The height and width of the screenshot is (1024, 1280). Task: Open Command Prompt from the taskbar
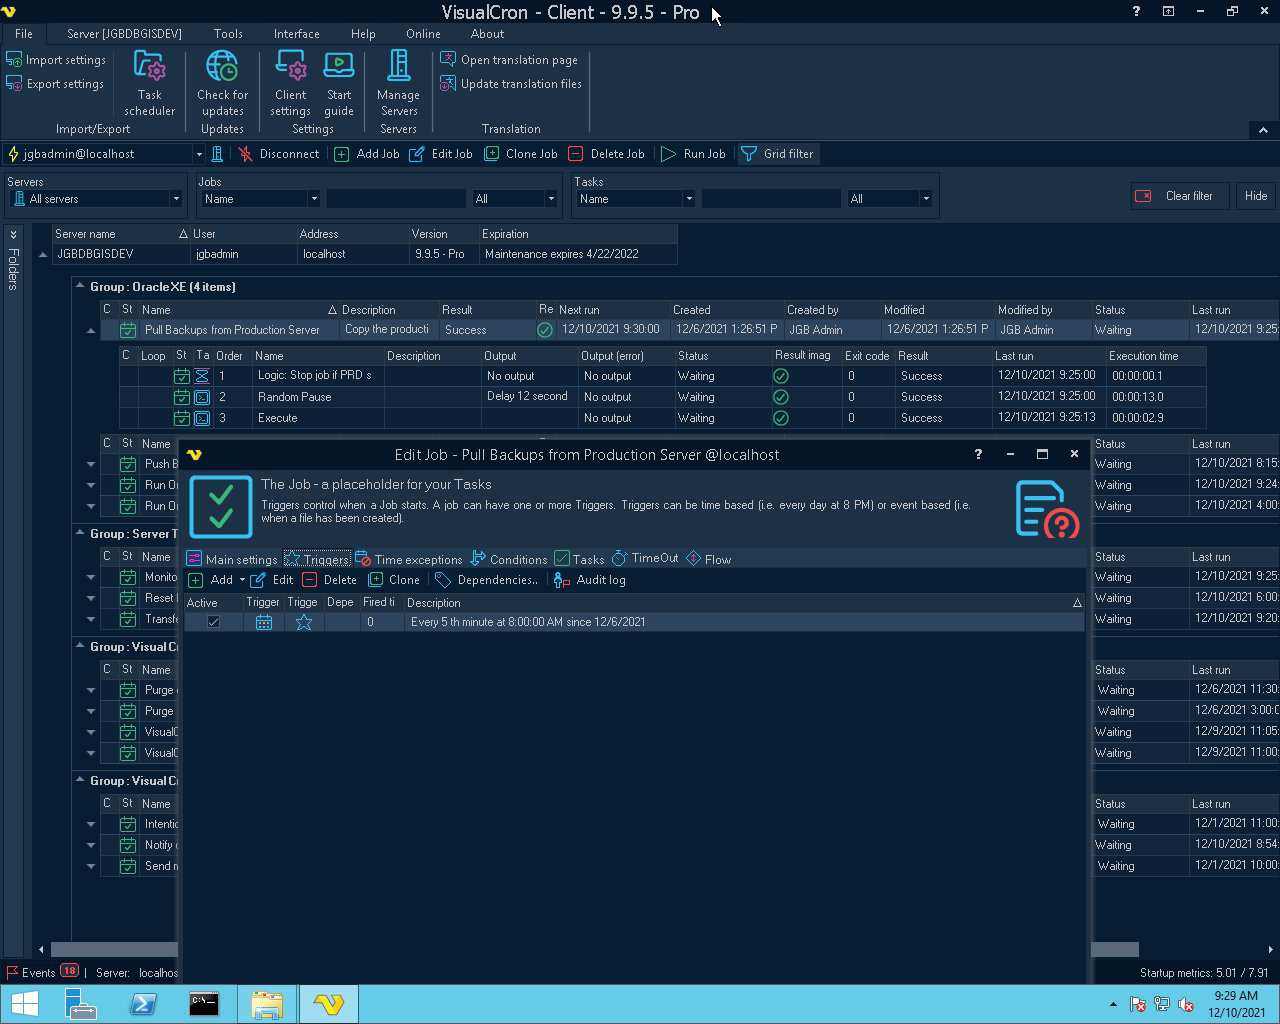pos(204,1004)
